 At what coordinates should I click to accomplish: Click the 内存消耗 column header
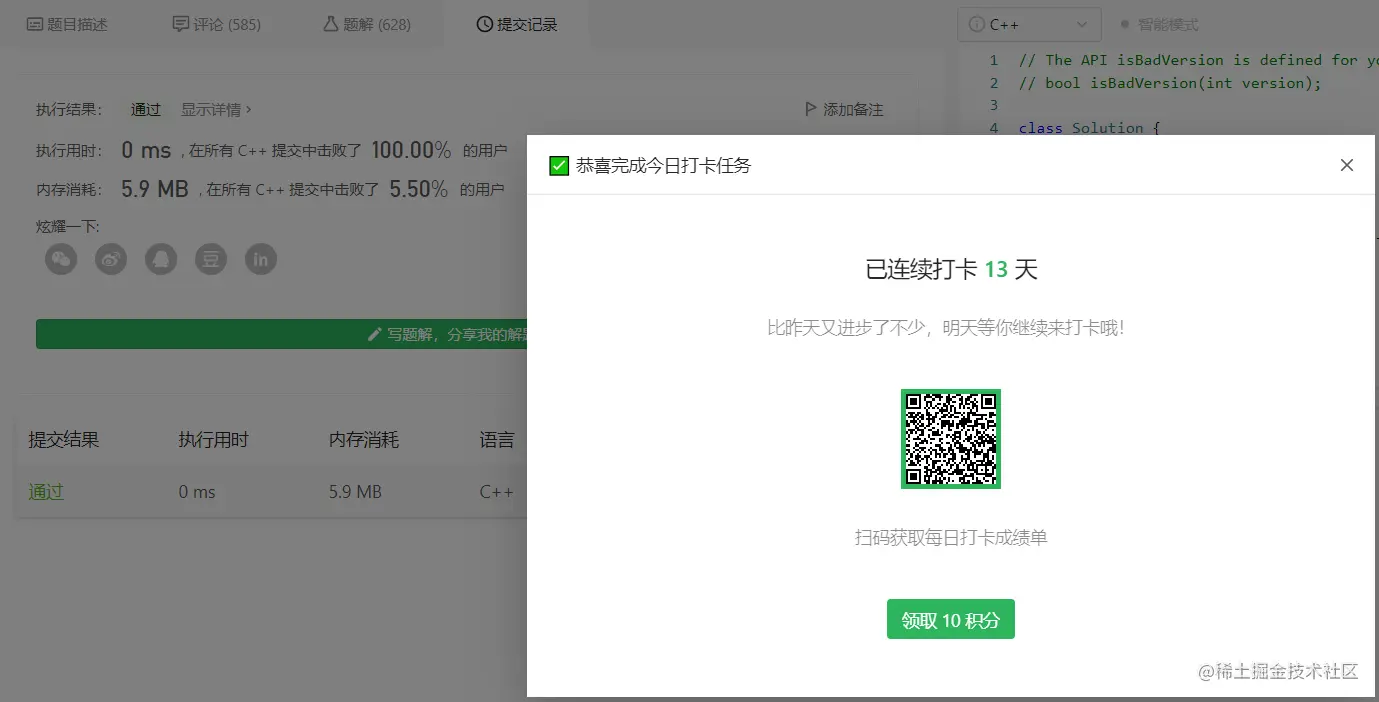[364, 439]
